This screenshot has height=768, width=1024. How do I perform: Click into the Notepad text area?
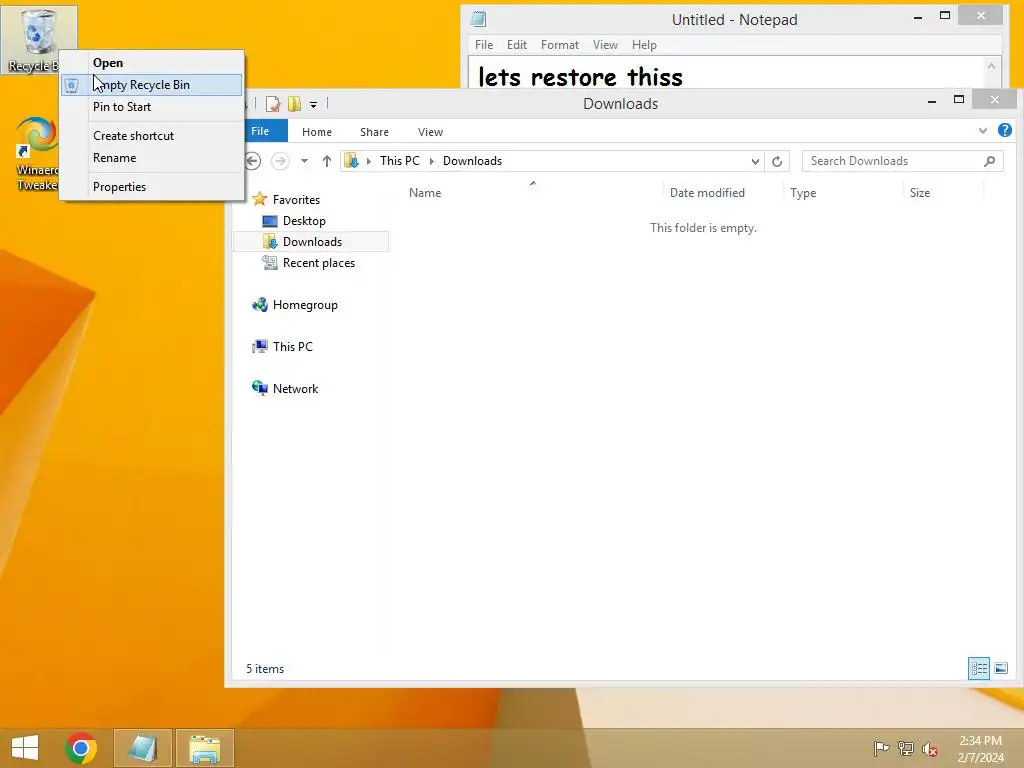[725, 73]
